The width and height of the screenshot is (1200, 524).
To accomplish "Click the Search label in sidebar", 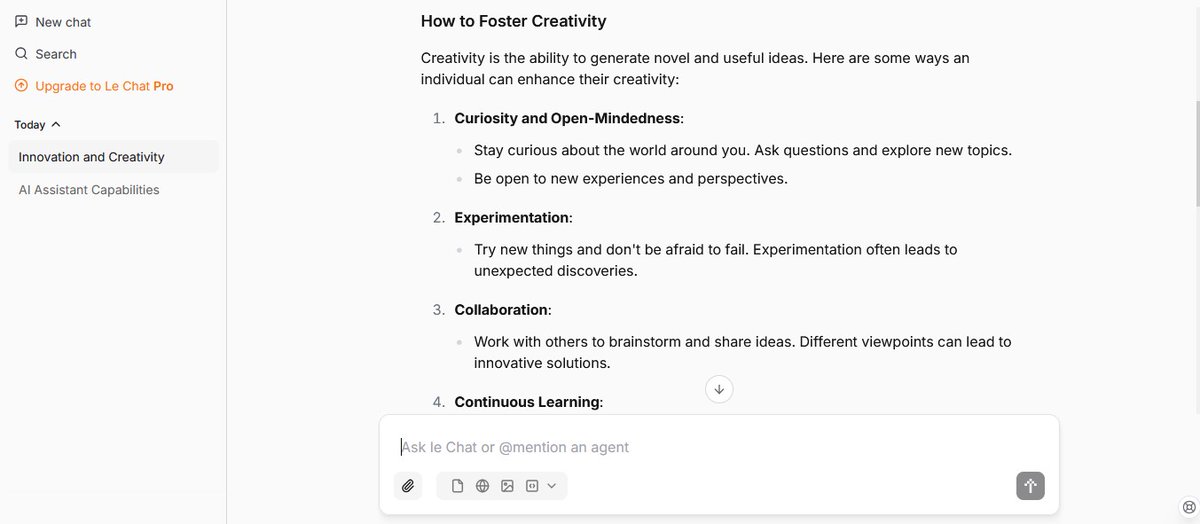I will [x=56, y=54].
